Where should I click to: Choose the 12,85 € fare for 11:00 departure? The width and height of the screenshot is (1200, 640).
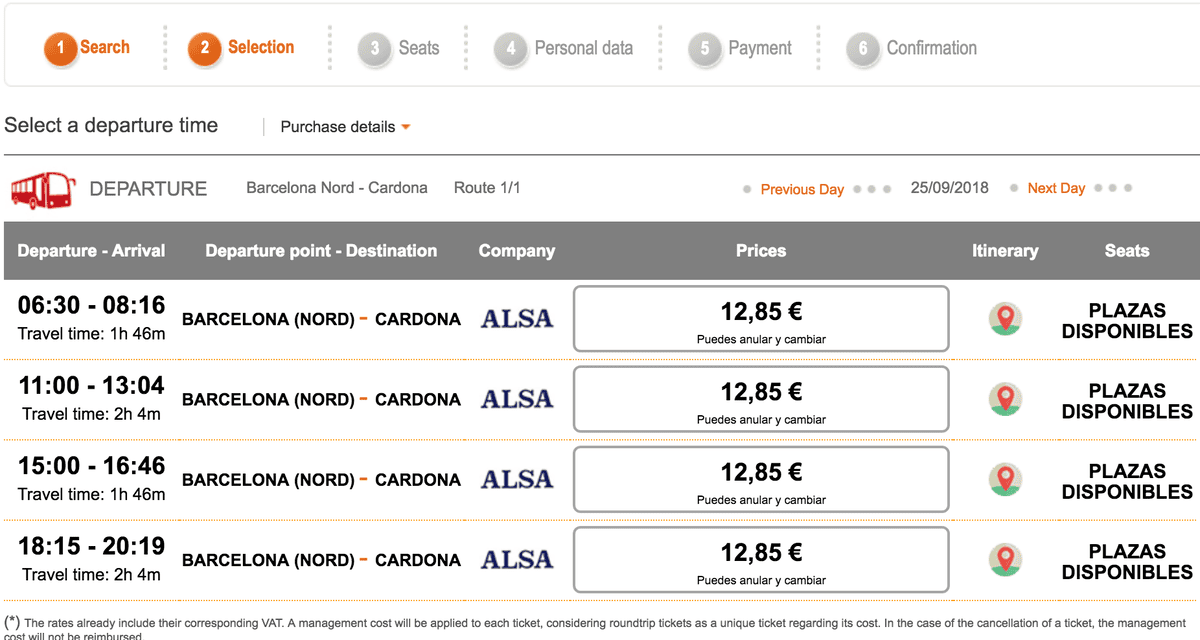[761, 399]
